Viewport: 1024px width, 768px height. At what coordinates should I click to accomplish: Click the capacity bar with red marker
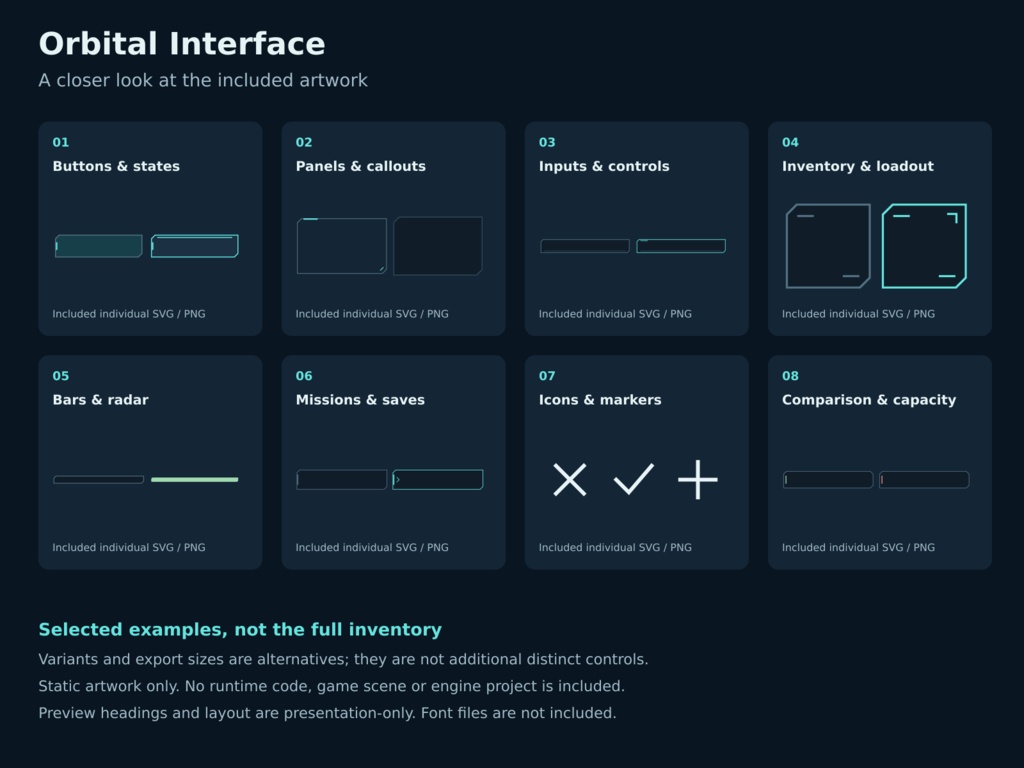tap(924, 480)
